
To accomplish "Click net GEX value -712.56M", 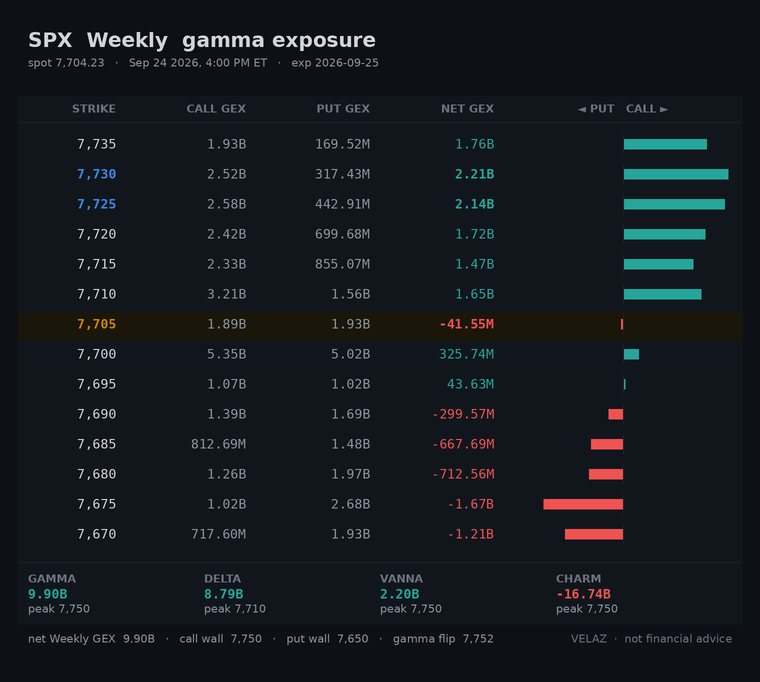I will coord(463,475).
